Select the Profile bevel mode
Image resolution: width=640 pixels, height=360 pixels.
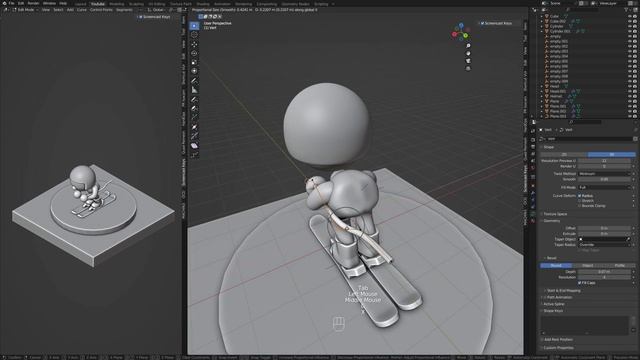(620, 265)
